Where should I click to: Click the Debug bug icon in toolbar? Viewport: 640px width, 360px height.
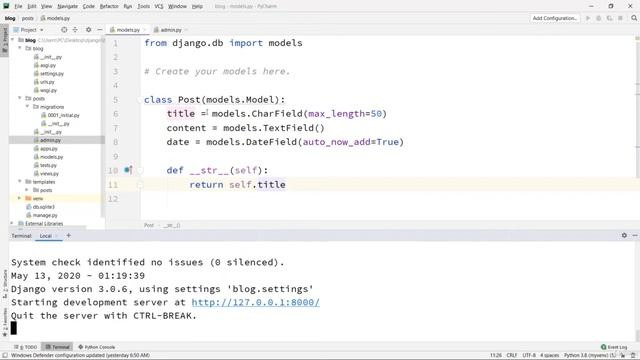(599, 18)
